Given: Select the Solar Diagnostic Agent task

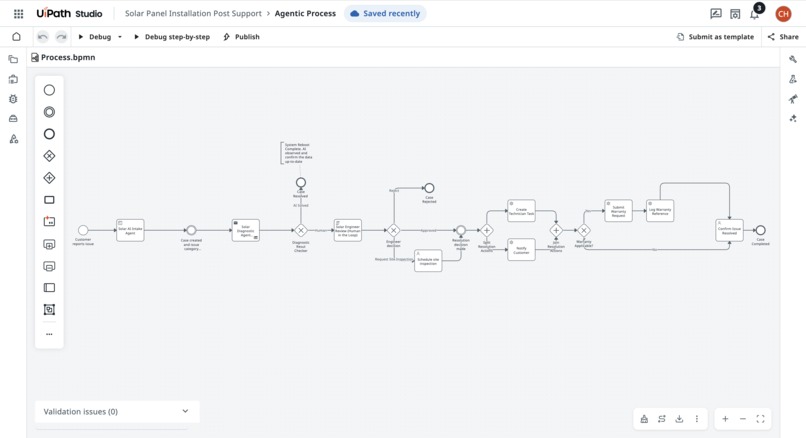Looking at the screenshot, I should 246,230.
